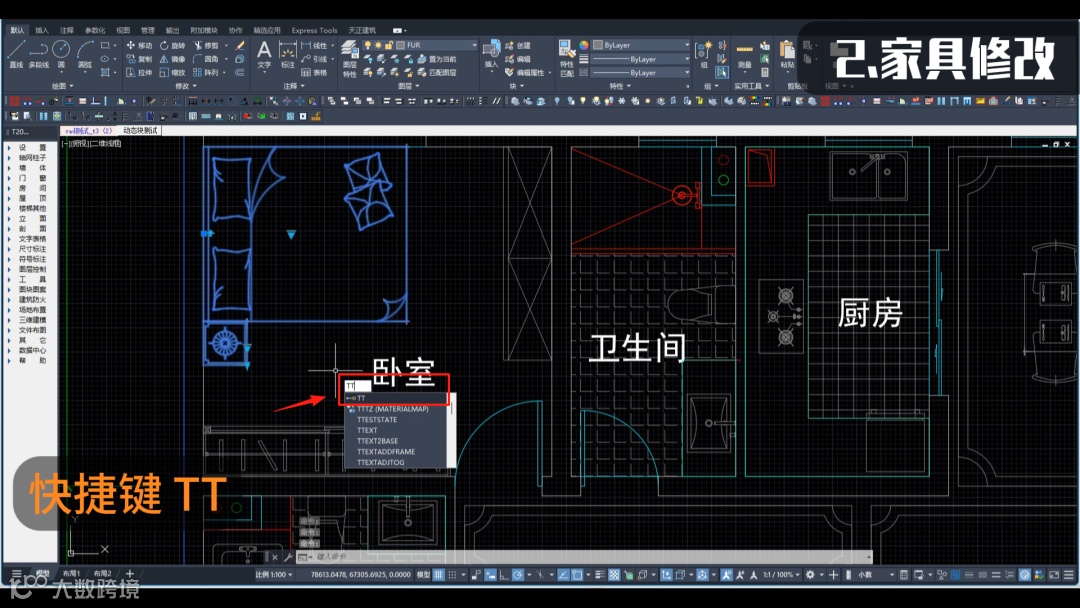Click the command line input field
The height and width of the screenshot is (608, 1080).
point(585,556)
